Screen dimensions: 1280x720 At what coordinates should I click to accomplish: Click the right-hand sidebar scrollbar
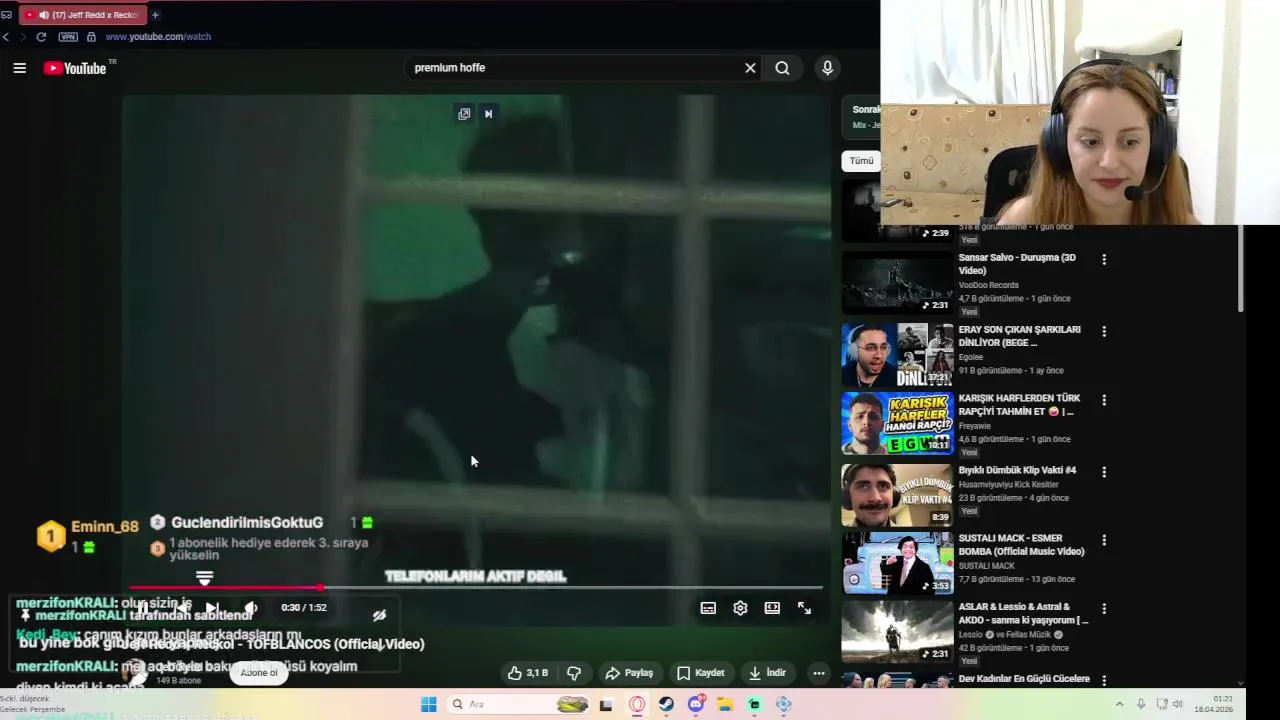pyautogui.click(x=1241, y=268)
